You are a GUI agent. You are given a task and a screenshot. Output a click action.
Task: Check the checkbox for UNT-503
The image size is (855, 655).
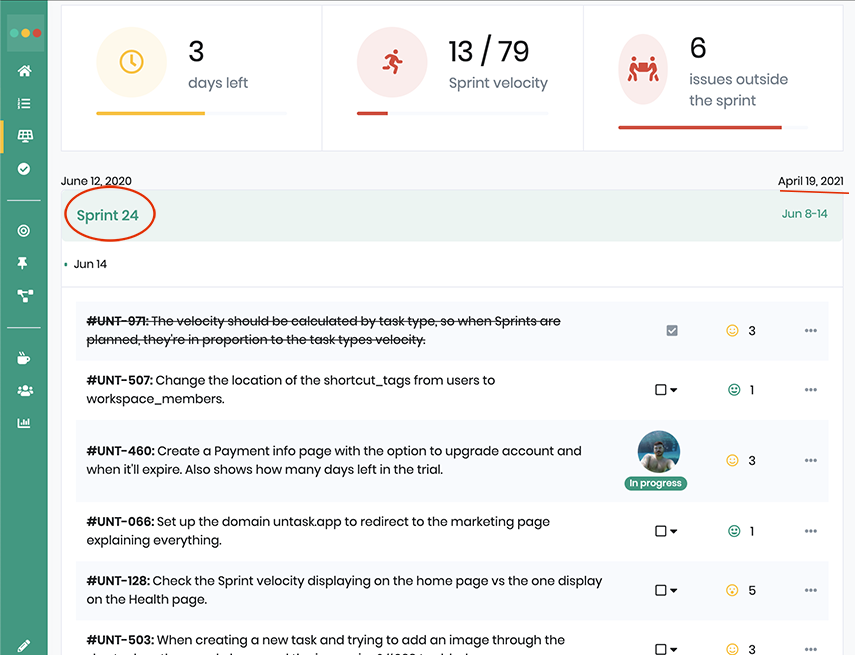(x=660, y=649)
